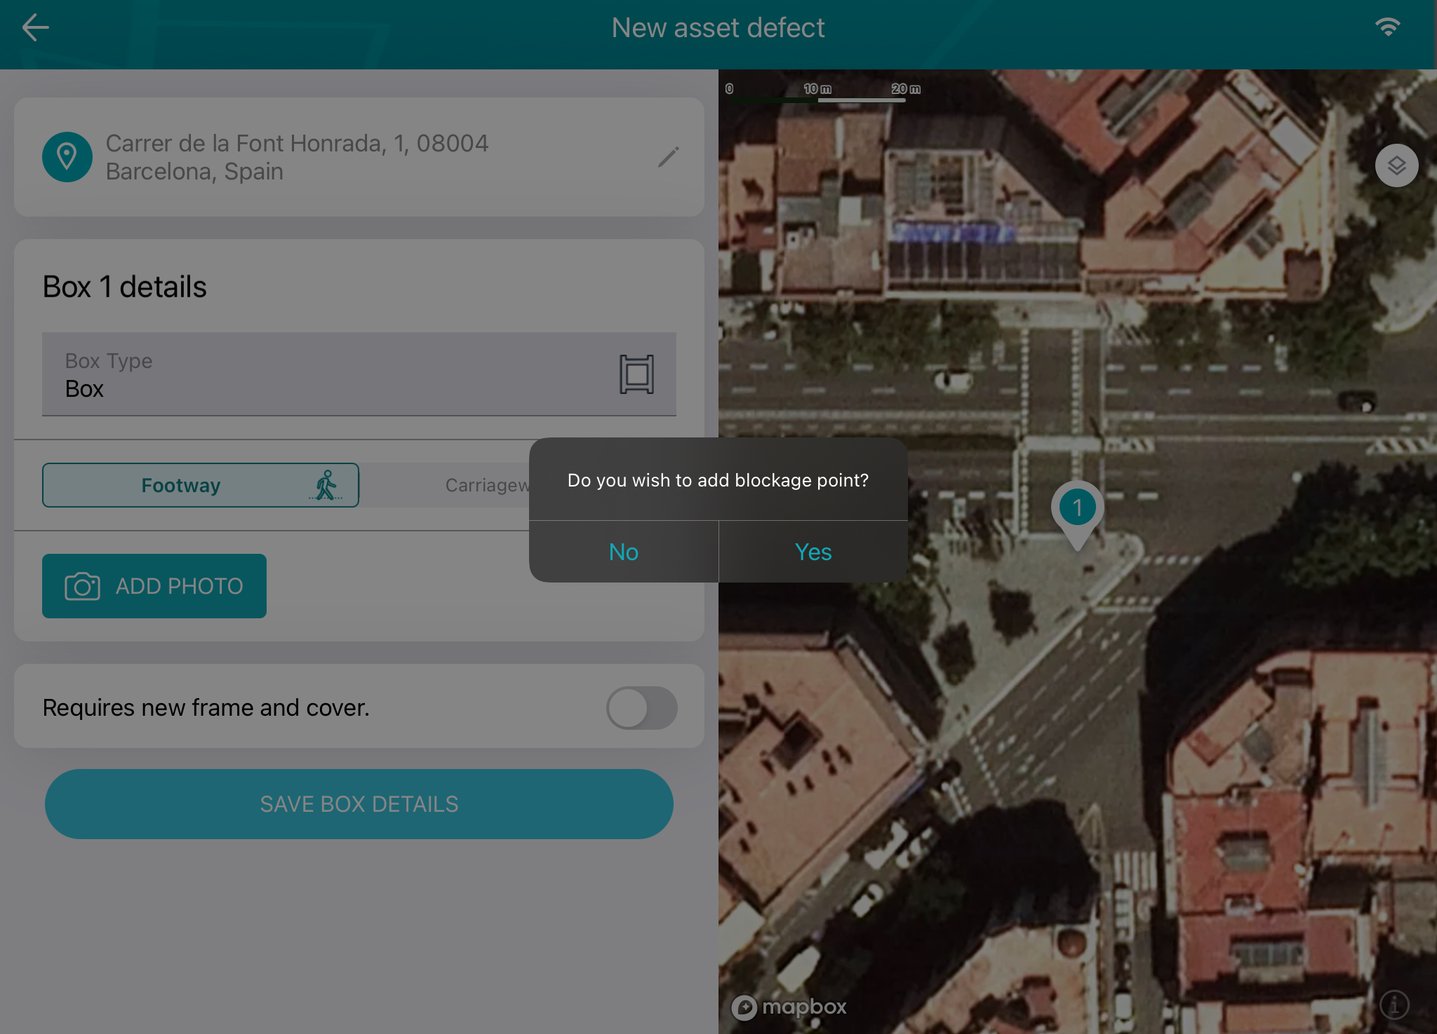Open the map layers icon

1396,166
